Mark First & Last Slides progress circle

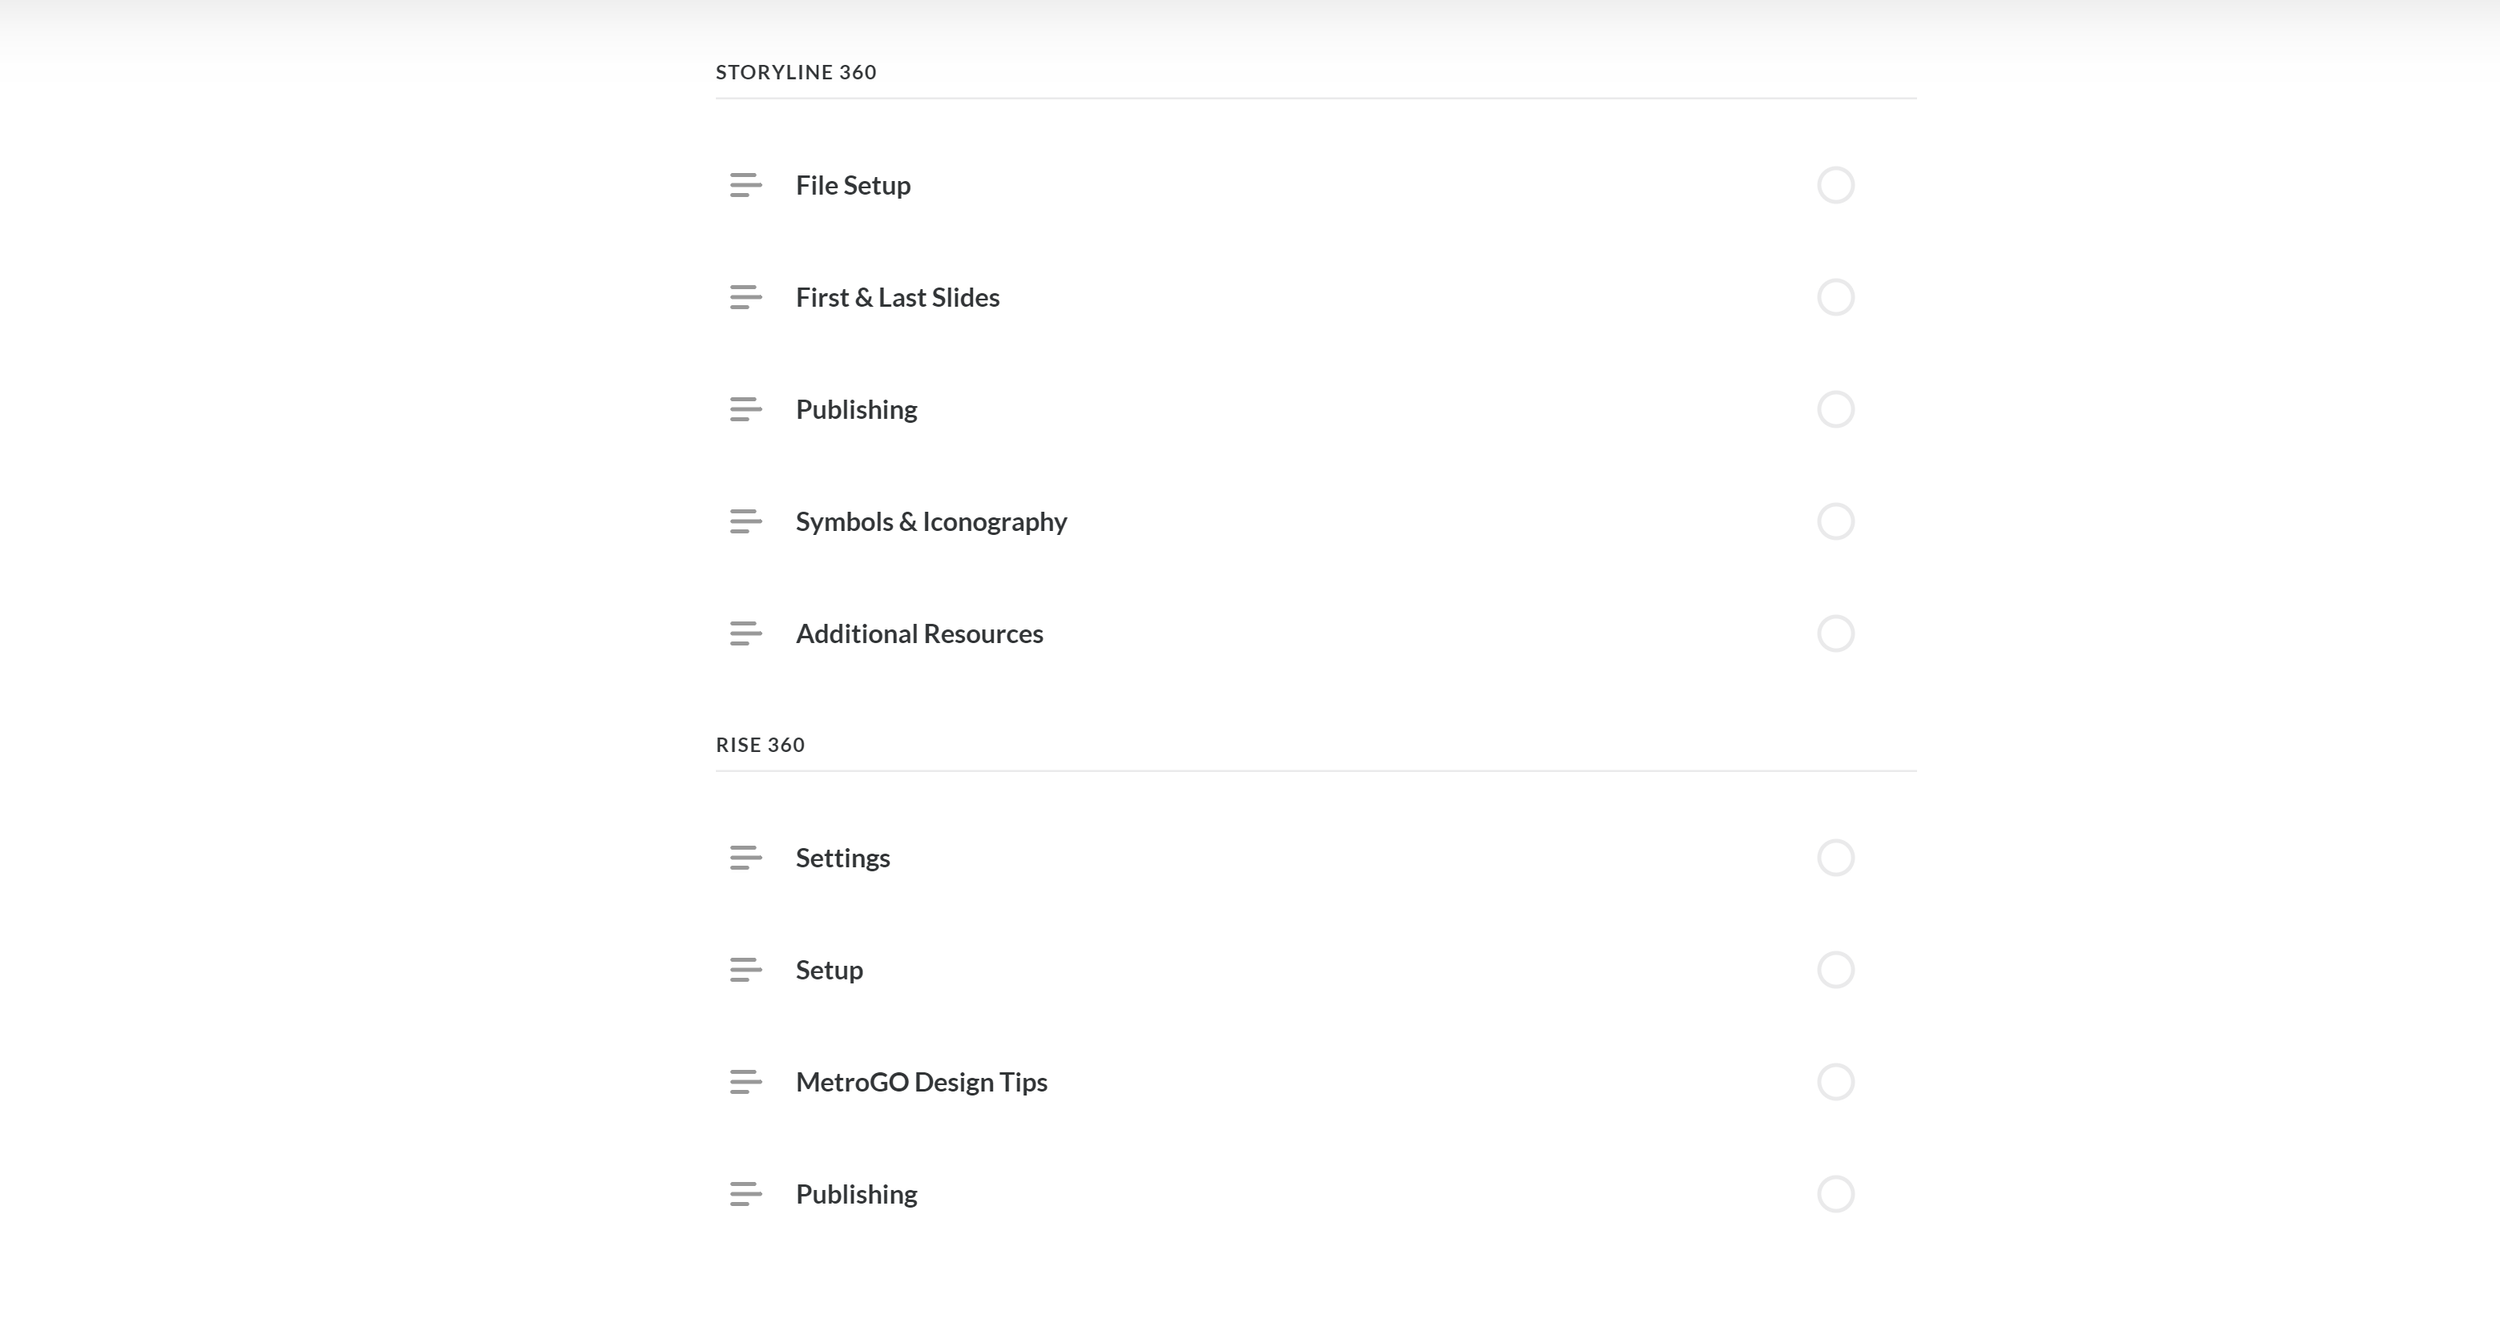tap(1835, 297)
